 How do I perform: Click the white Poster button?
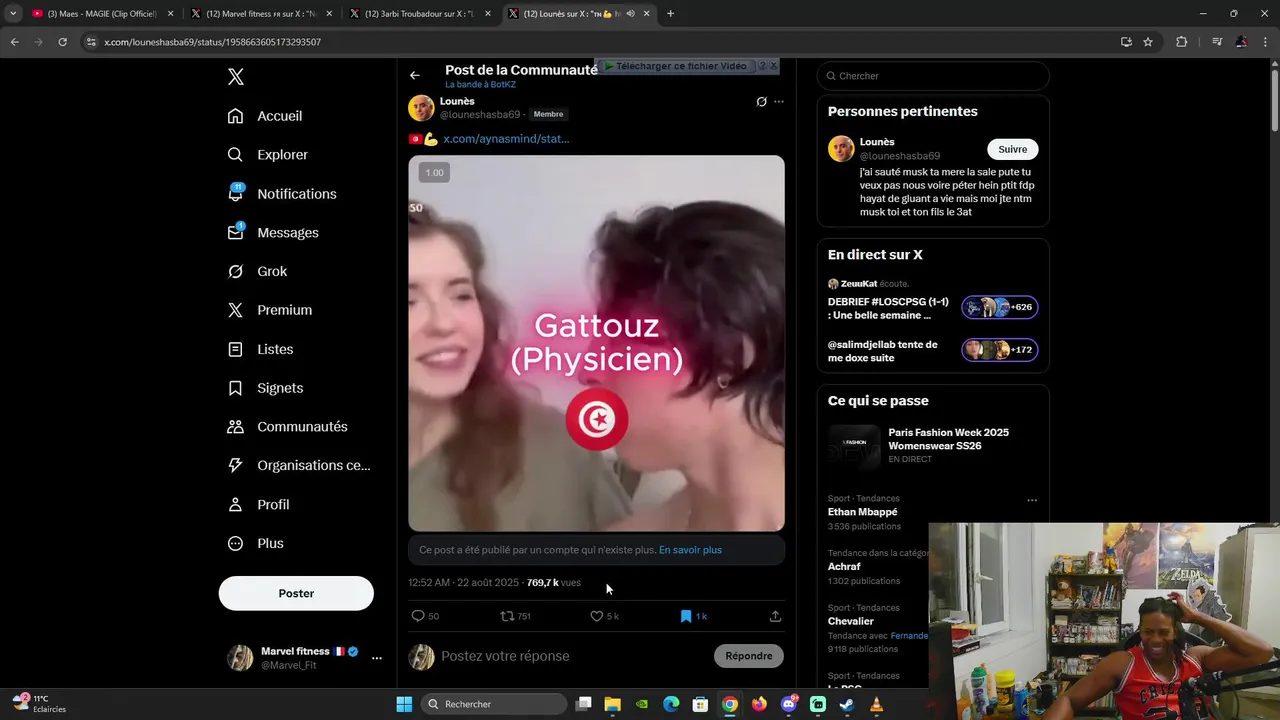coord(296,593)
